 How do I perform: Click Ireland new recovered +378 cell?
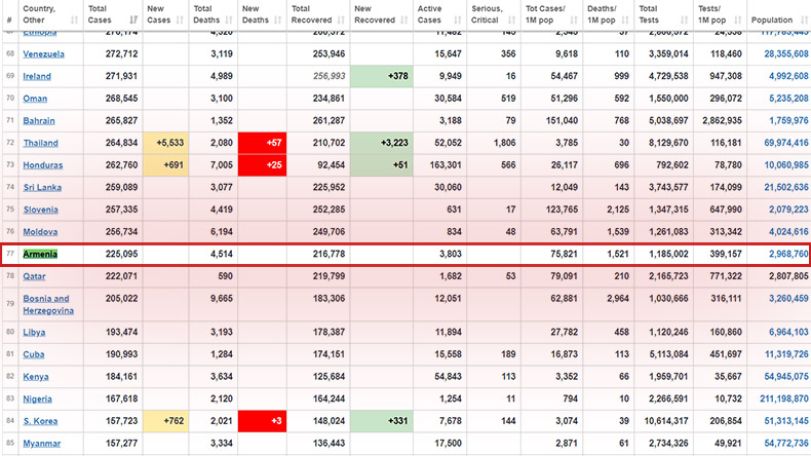click(x=382, y=76)
